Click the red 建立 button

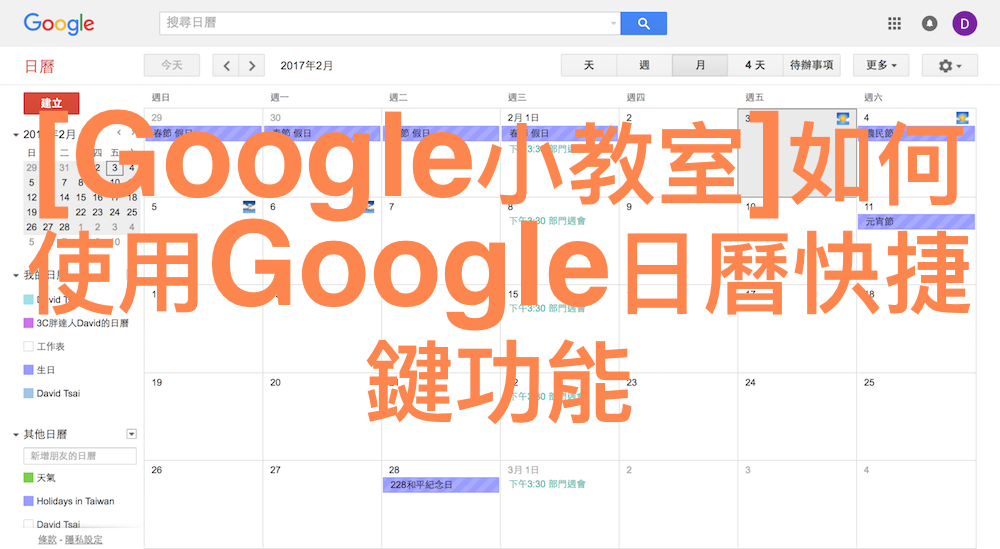51,103
